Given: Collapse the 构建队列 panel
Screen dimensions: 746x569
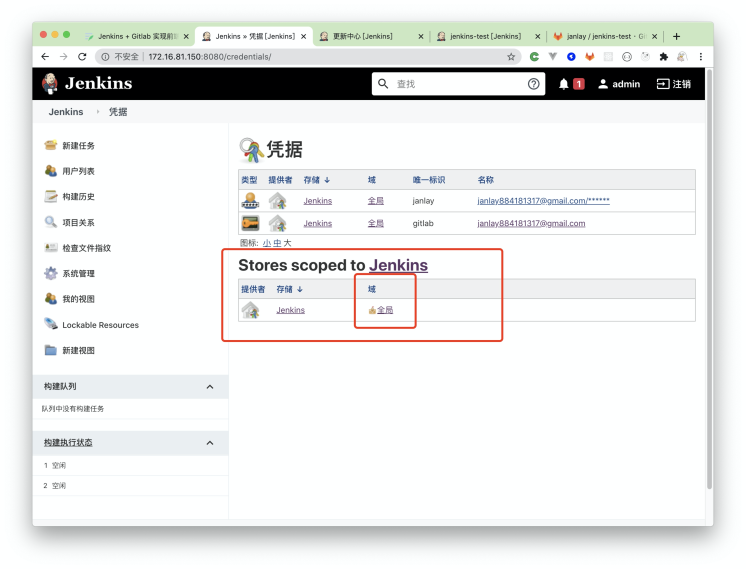Looking at the screenshot, I should pos(210,387).
